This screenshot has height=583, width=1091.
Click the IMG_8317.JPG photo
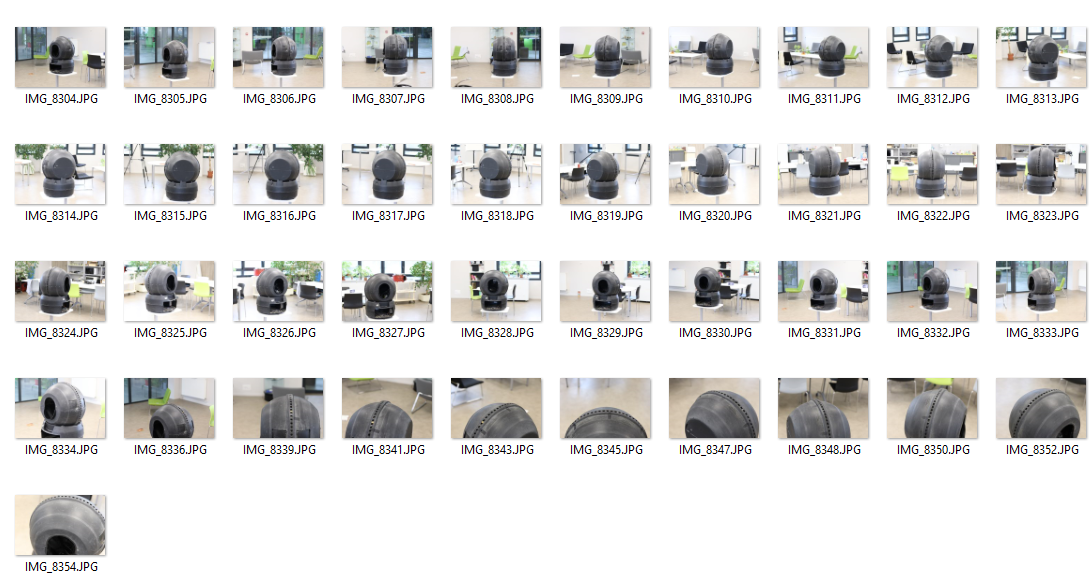388,175
